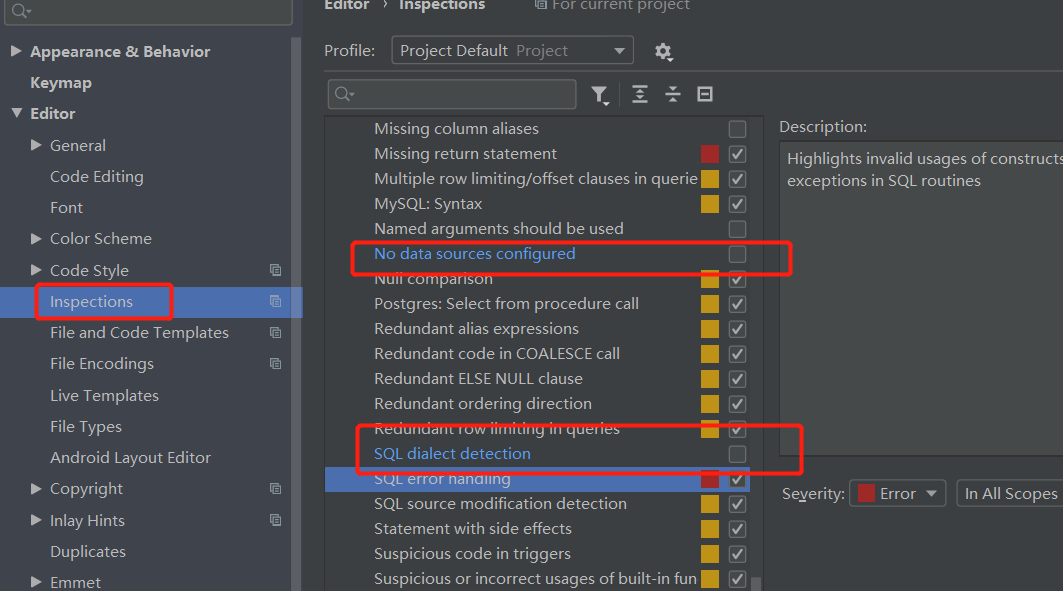The height and width of the screenshot is (591, 1063).
Task: Click the Expand All inspections icon
Action: tap(639, 94)
